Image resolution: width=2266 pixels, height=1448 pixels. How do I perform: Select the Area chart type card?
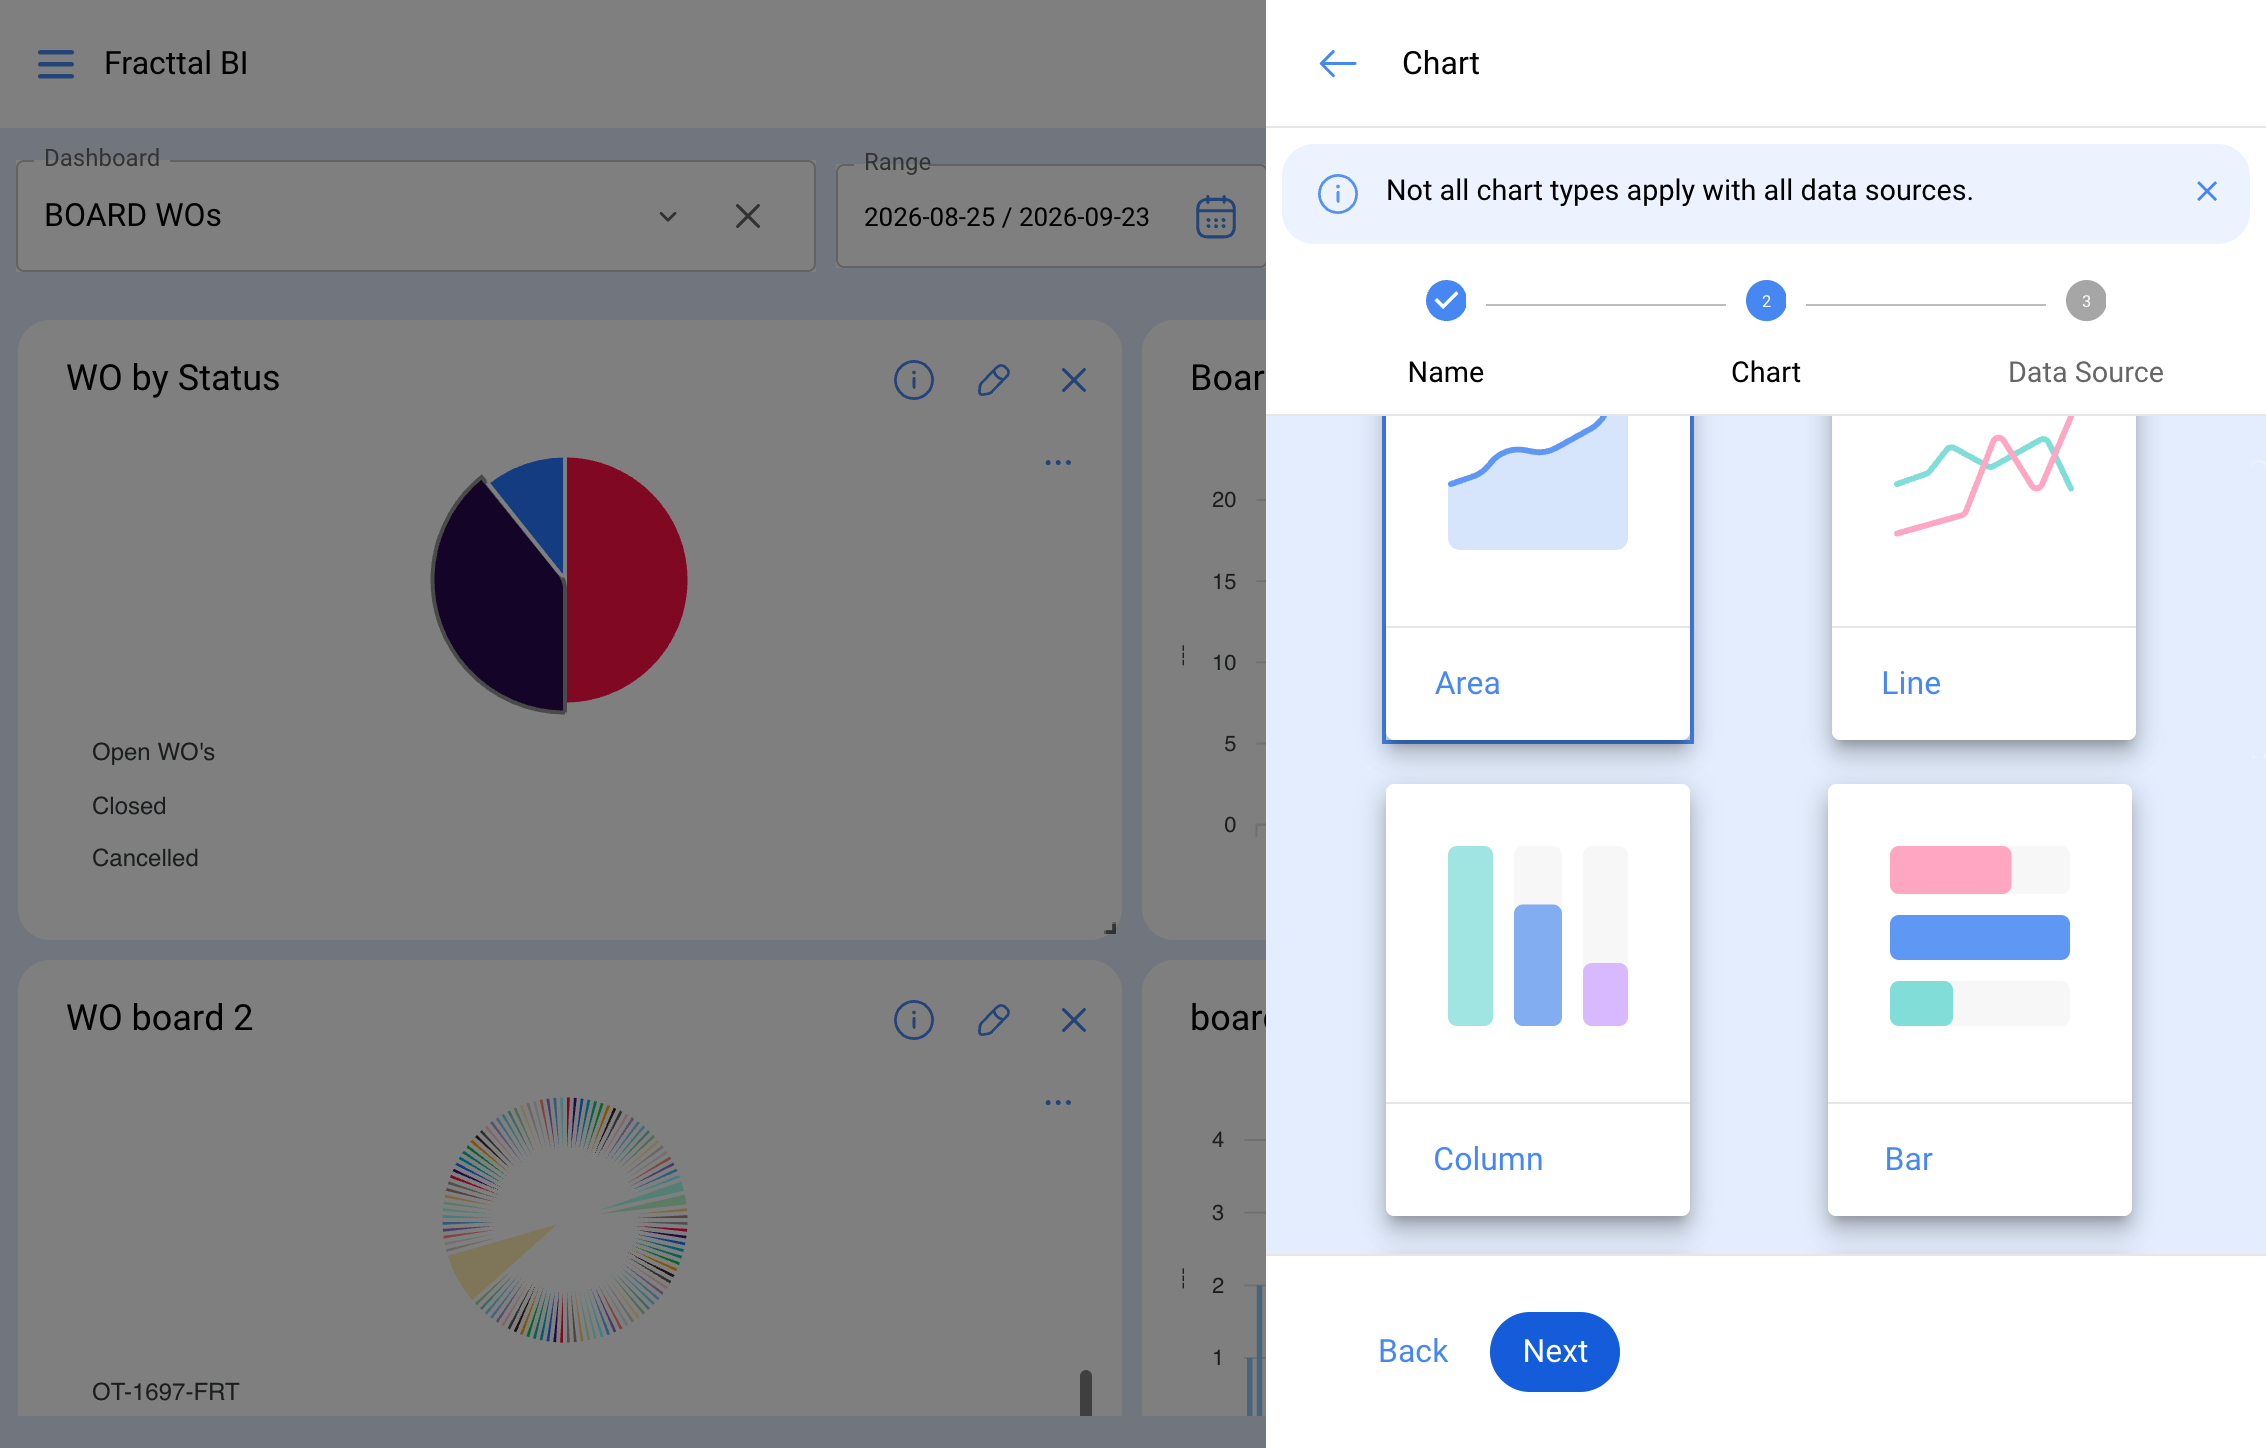(x=1538, y=579)
